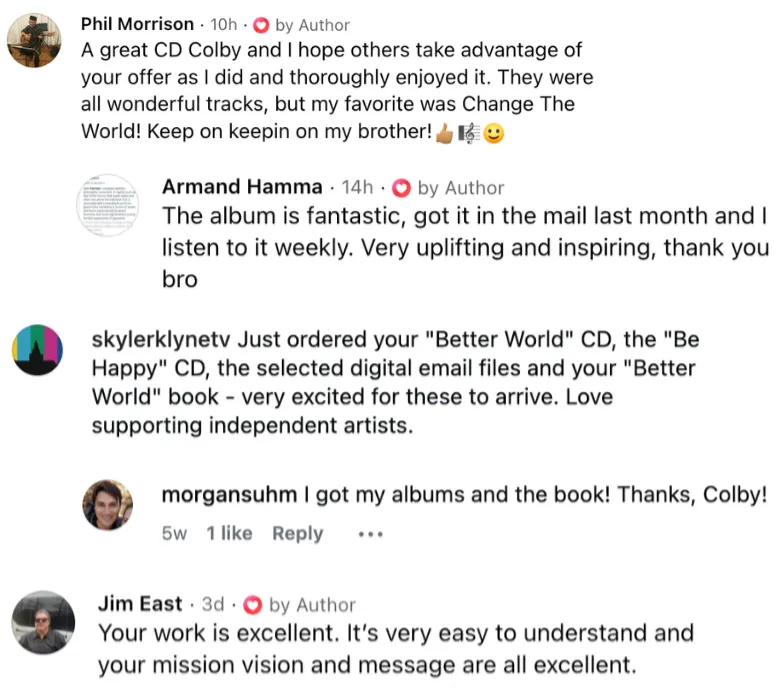Open morgansuhm's profile photo
Image resolution: width=784 pixels, height=695 pixels.
[x=108, y=505]
